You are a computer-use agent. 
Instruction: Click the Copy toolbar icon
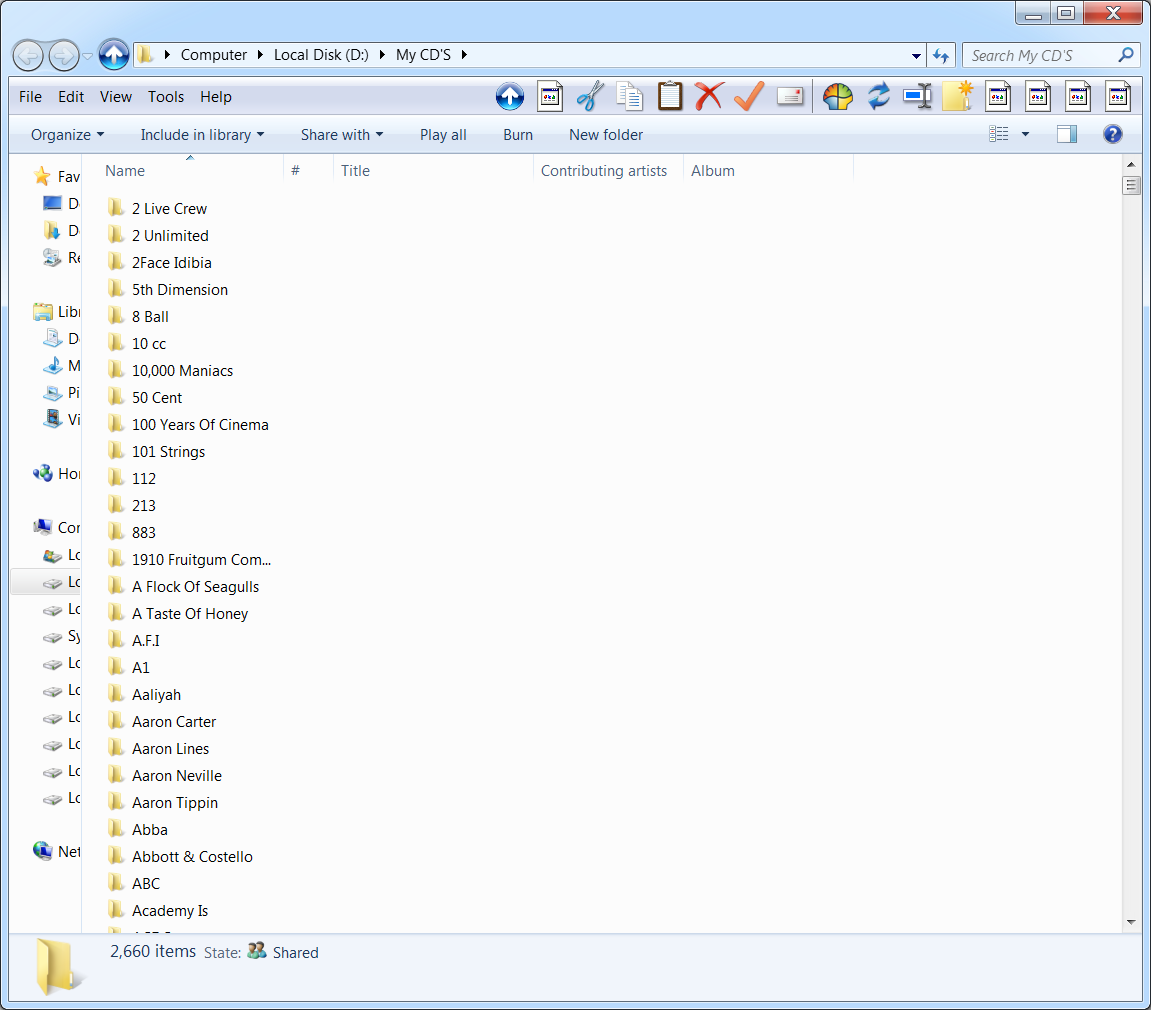point(629,96)
